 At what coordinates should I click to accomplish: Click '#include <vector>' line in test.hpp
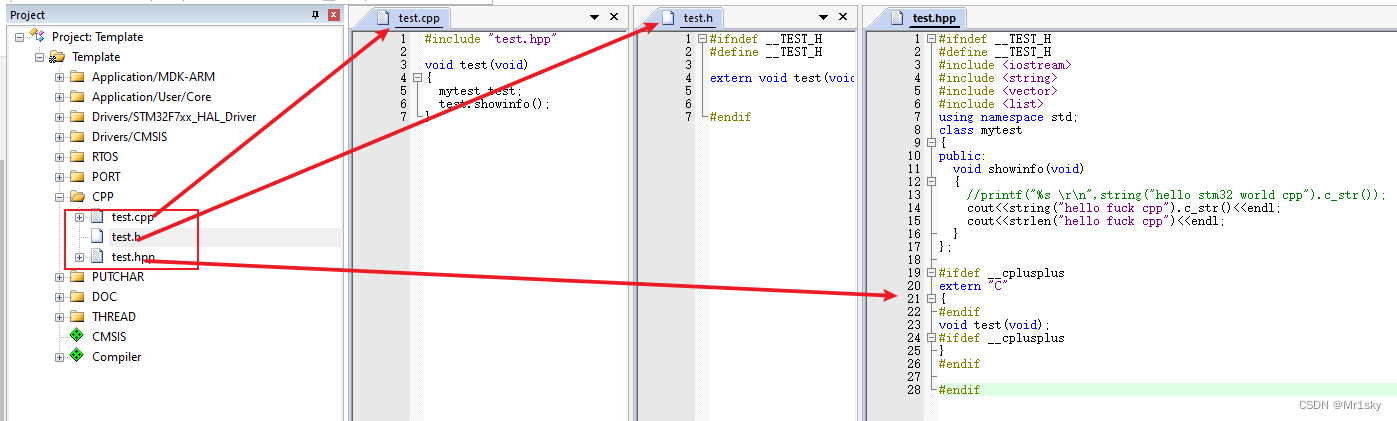coord(997,91)
